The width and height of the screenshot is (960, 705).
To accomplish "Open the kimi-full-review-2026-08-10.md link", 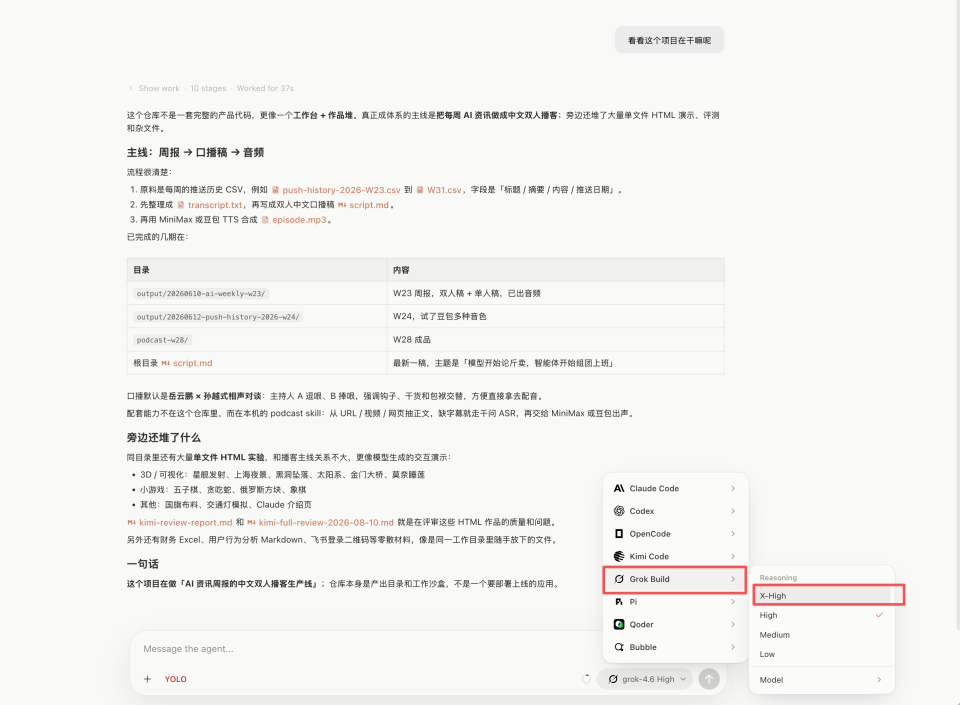I will (320, 523).
